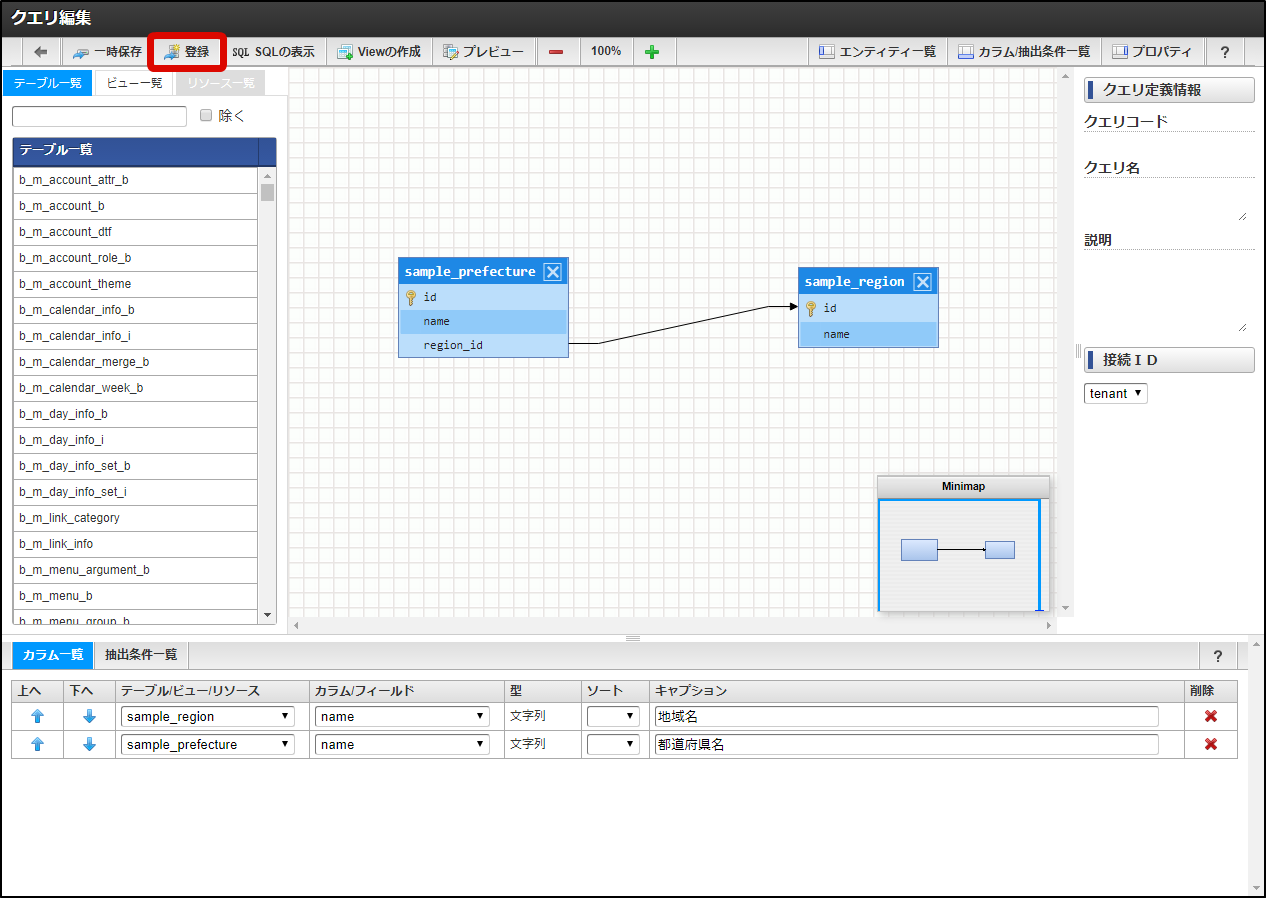Switch to the 抽出条件一覧 tab

click(141, 655)
